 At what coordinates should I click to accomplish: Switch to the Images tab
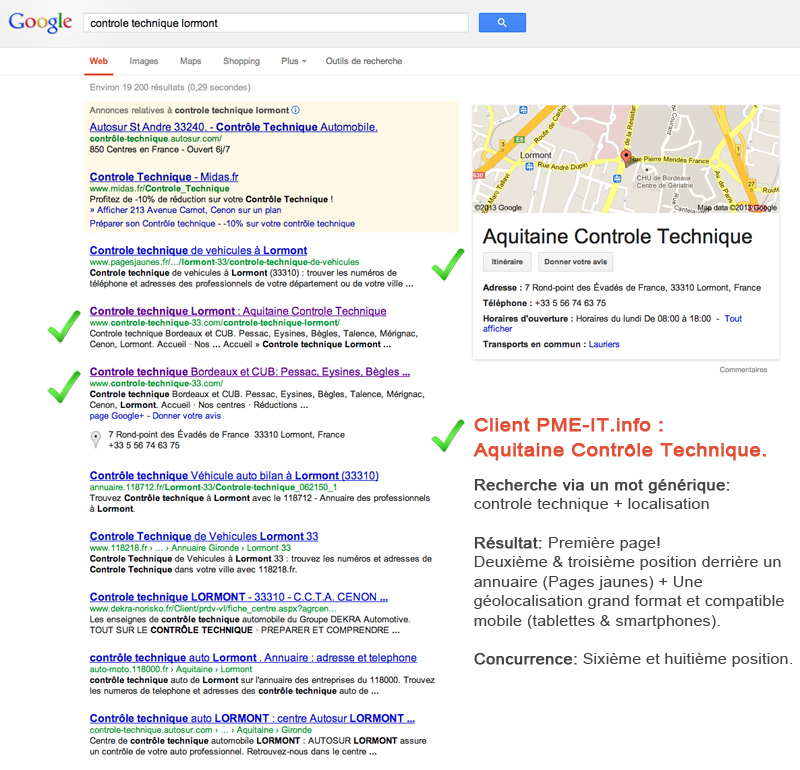point(143,61)
